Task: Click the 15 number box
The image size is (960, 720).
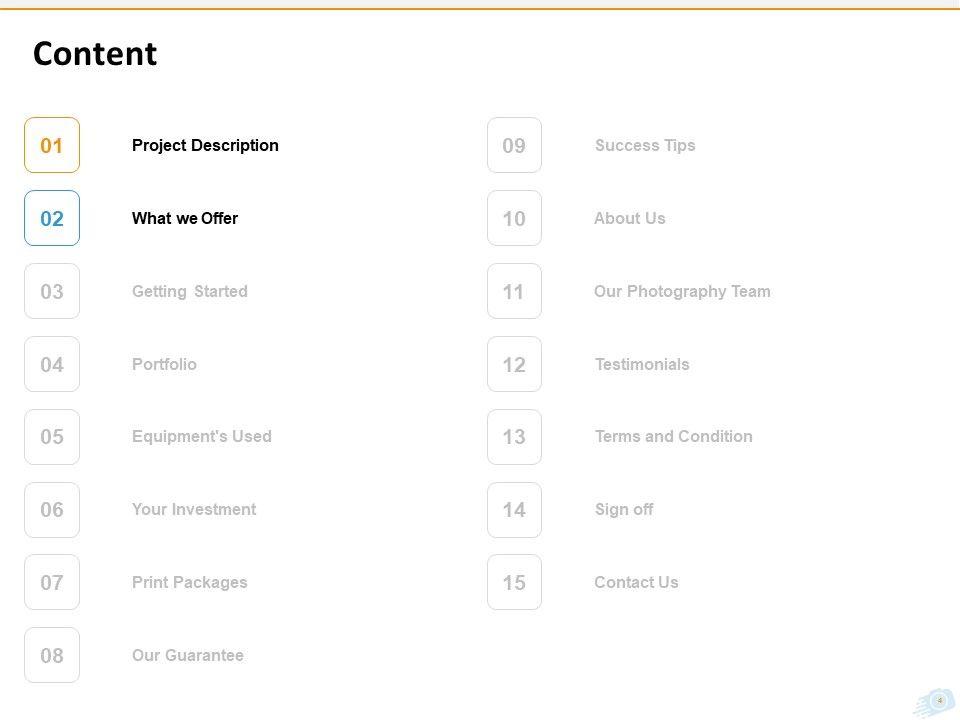Action: coord(514,582)
